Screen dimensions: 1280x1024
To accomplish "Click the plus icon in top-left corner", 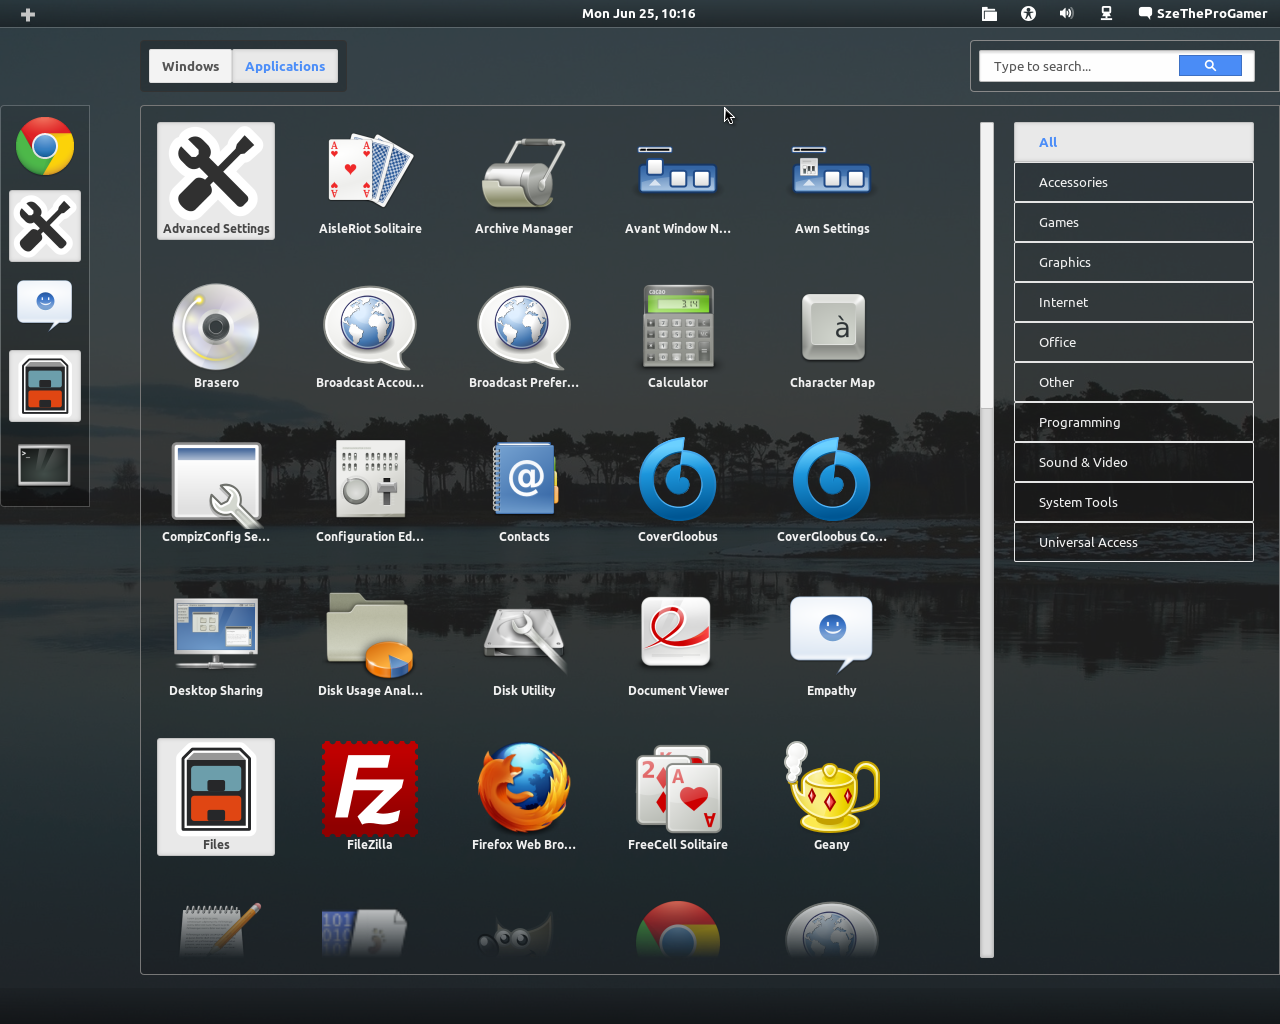I will [28, 14].
